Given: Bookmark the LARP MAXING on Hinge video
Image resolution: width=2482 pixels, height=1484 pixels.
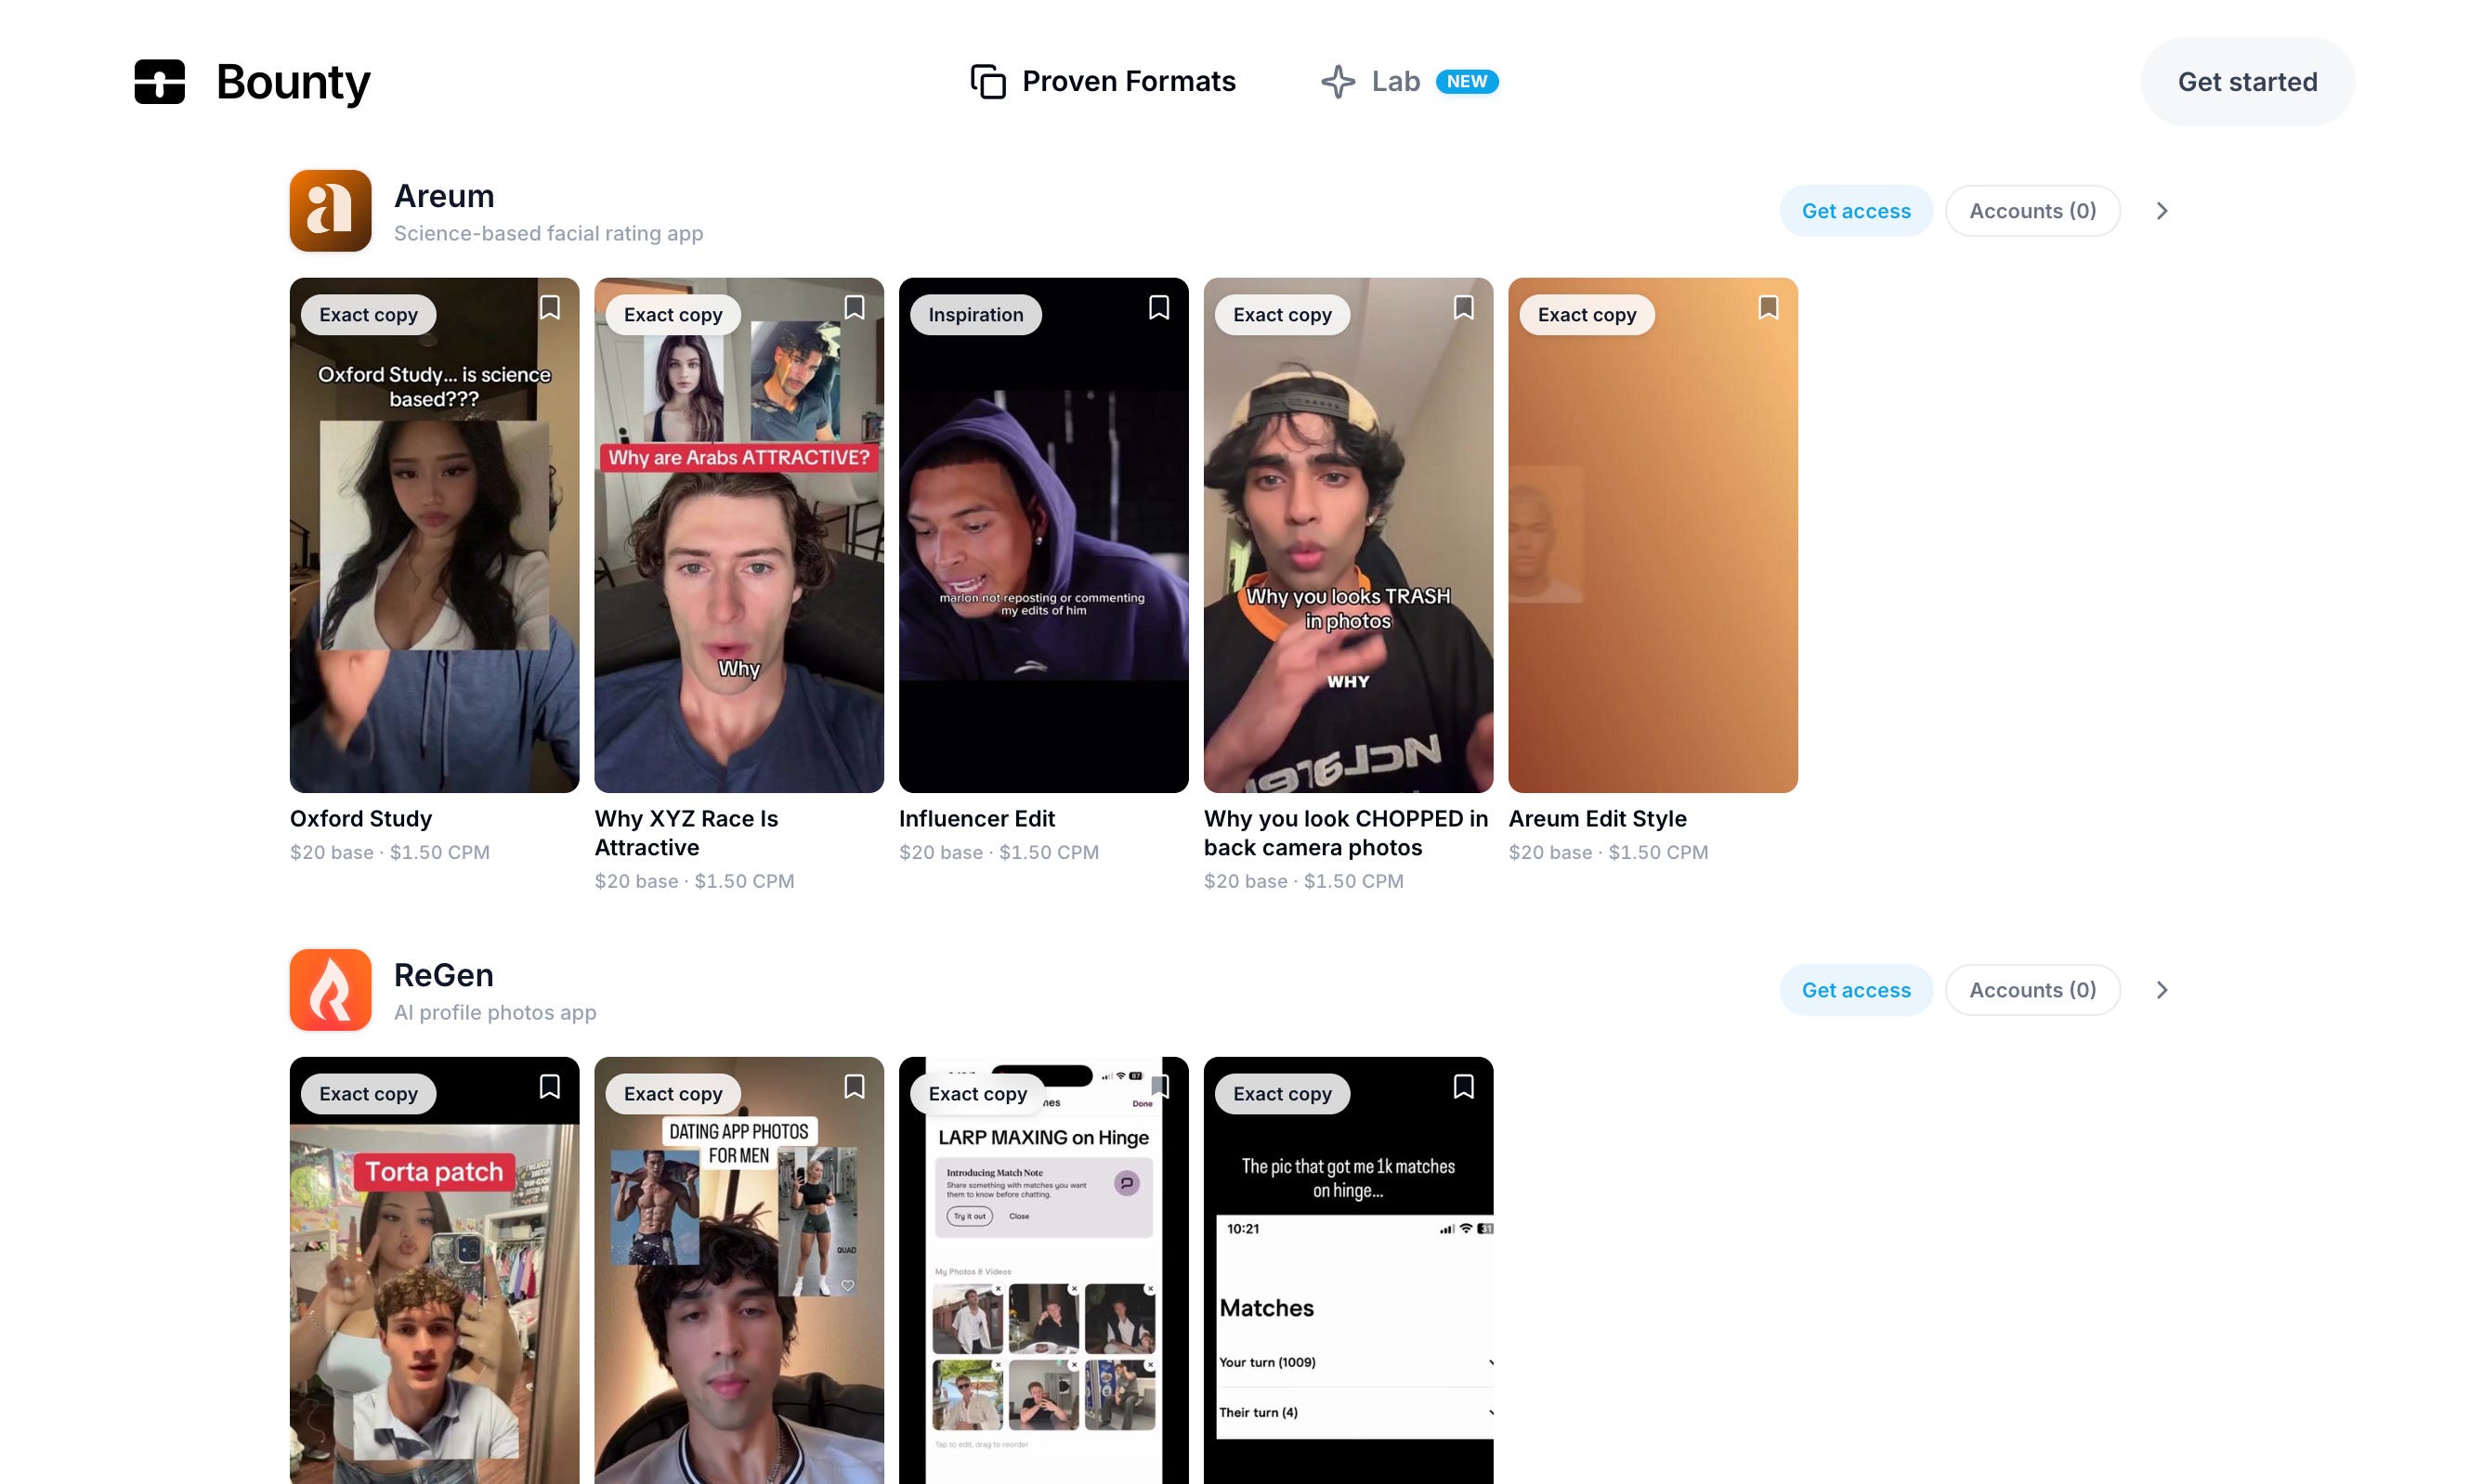Looking at the screenshot, I should pos(1159,1087).
